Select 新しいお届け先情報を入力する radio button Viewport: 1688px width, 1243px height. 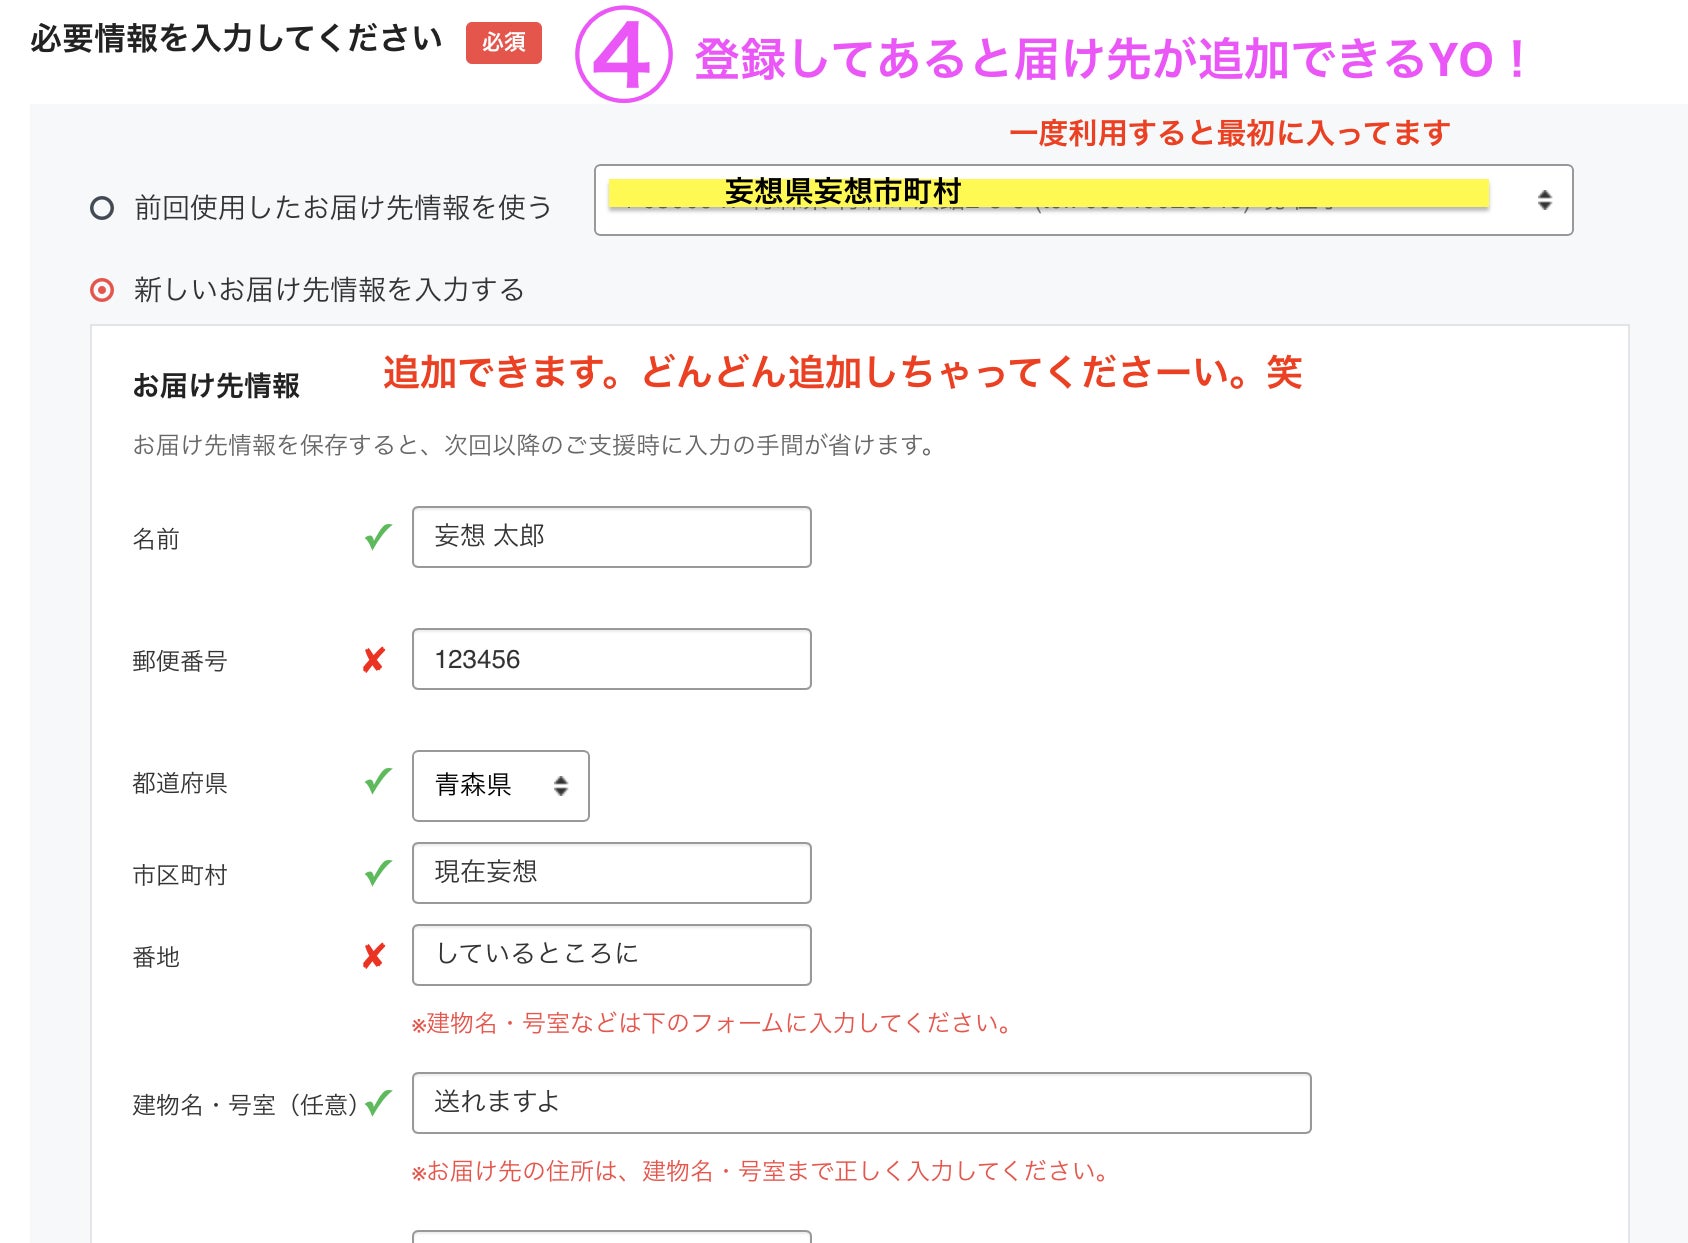click(102, 290)
